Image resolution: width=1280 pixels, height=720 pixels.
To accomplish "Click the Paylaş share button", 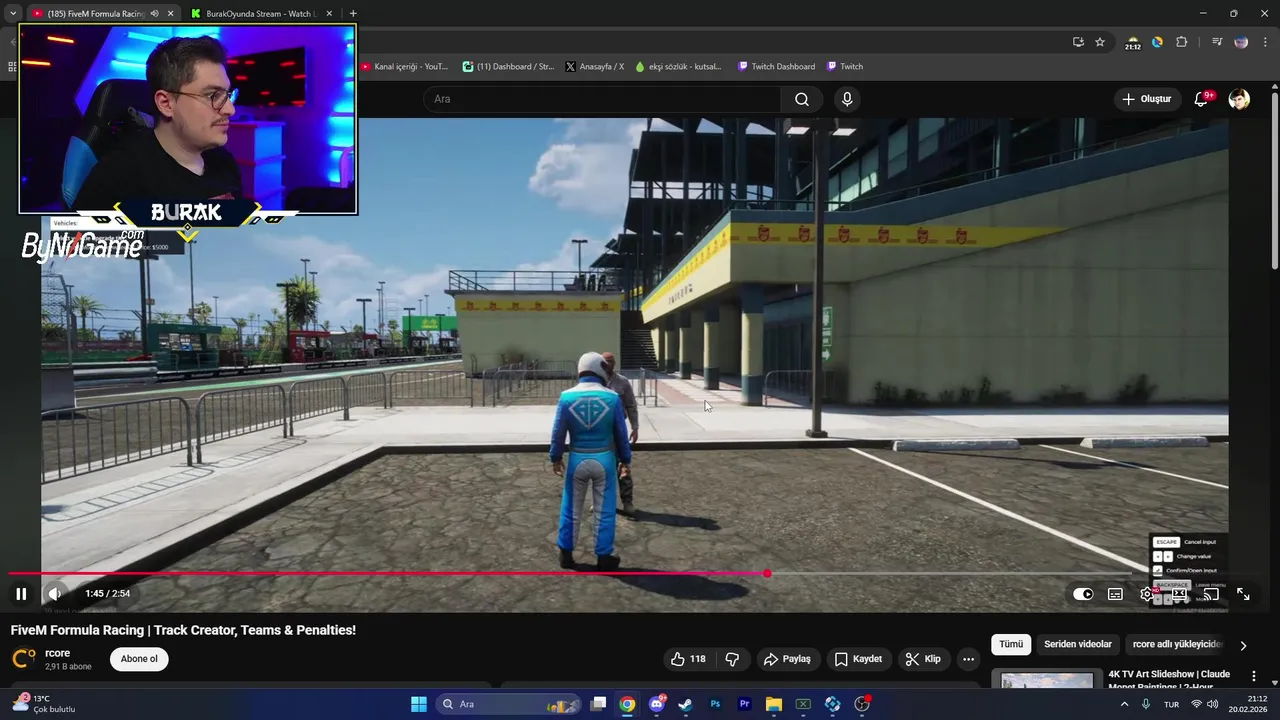I will [787, 659].
